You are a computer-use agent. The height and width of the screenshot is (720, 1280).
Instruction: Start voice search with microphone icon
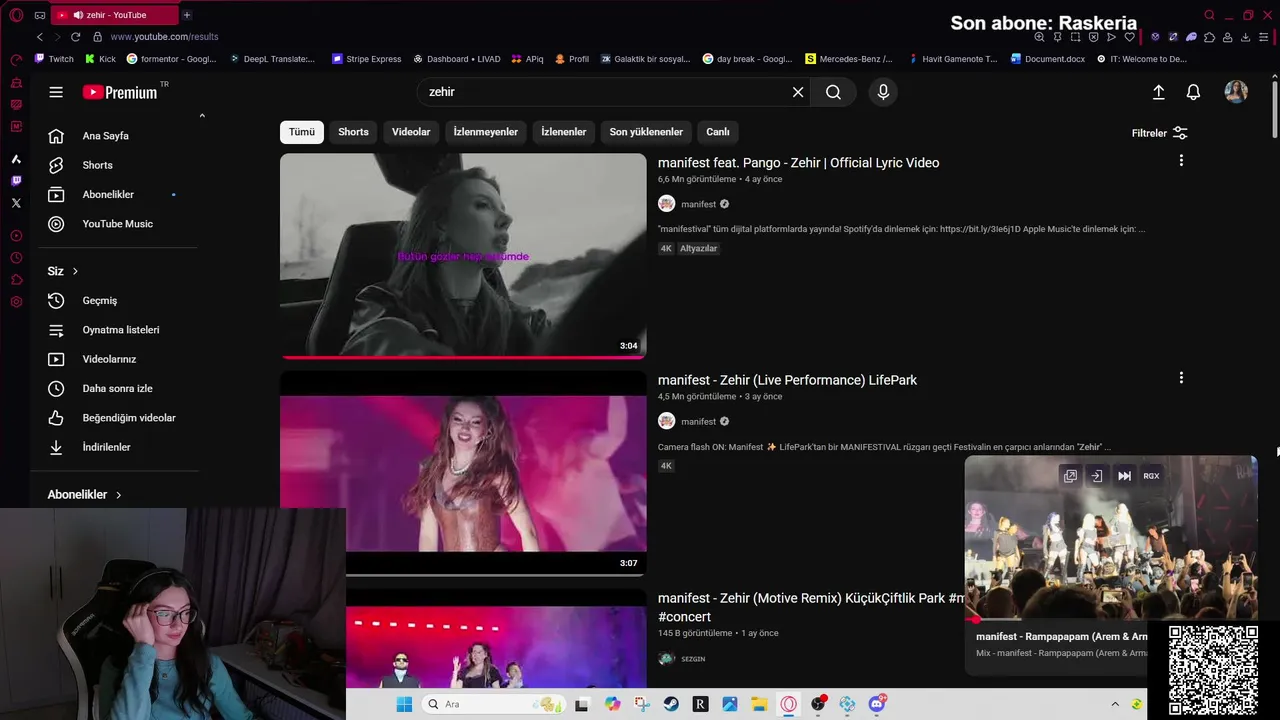point(883,92)
